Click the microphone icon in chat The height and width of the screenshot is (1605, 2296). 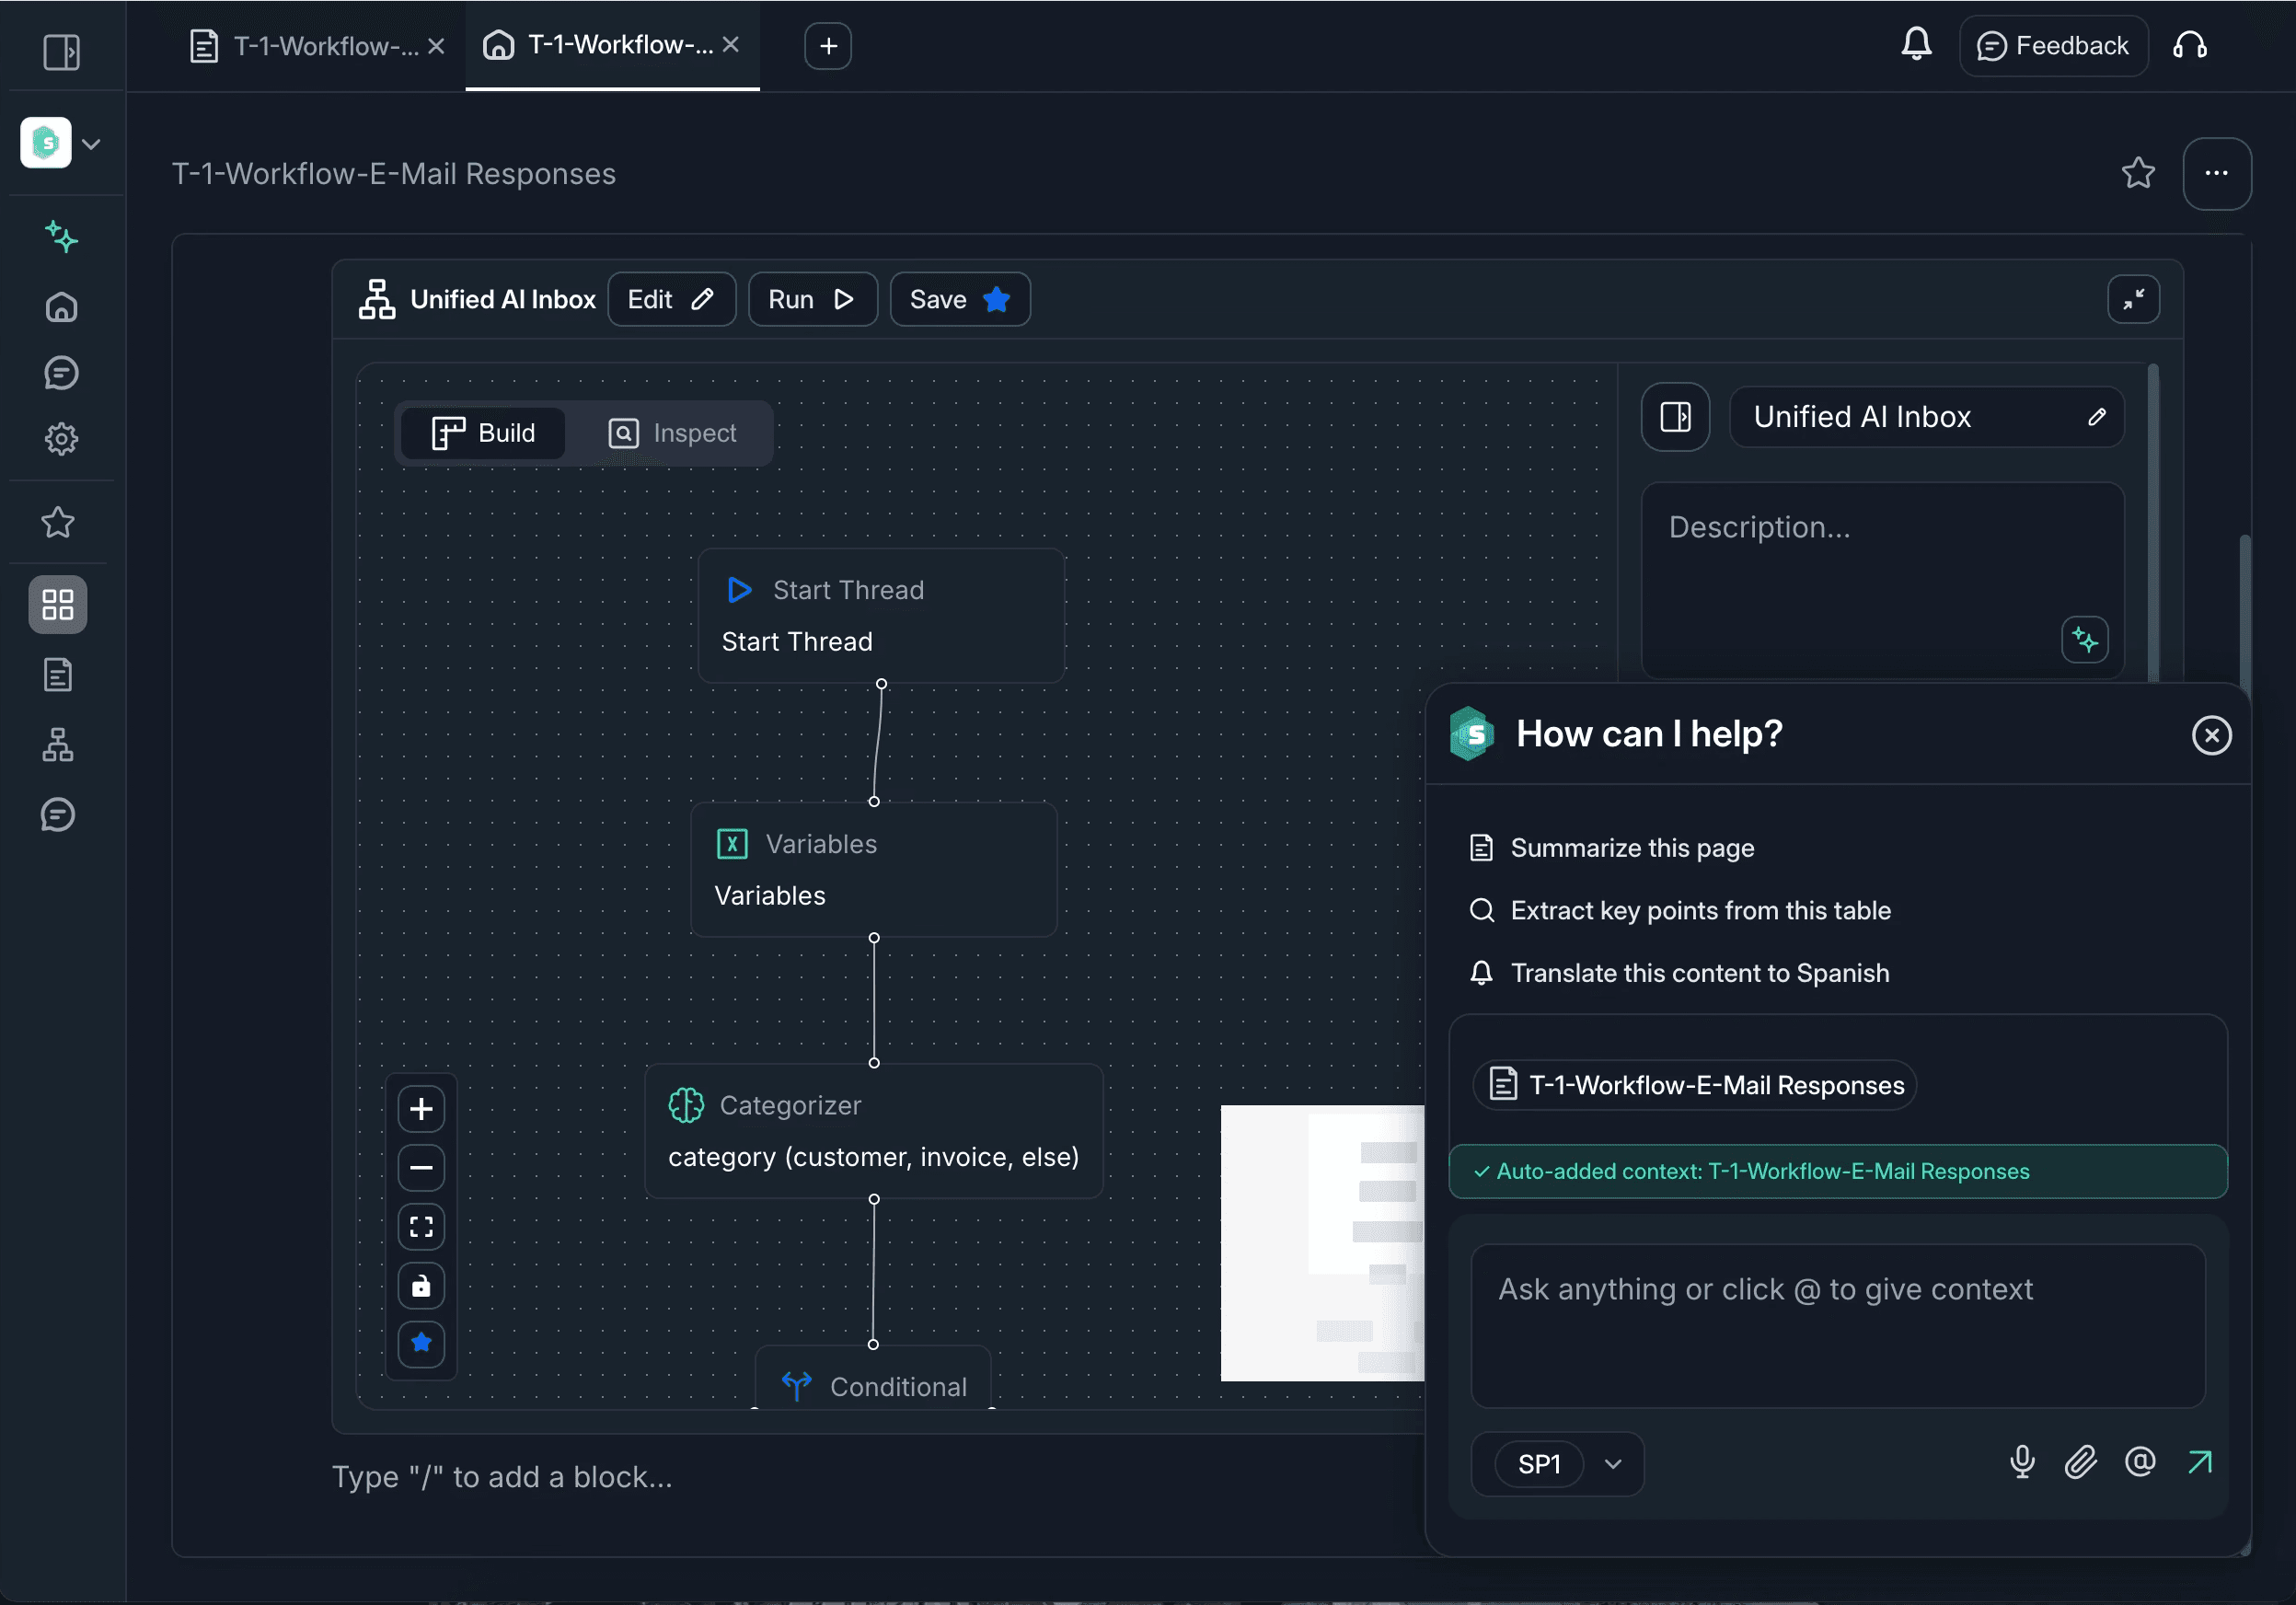tap(2021, 1462)
